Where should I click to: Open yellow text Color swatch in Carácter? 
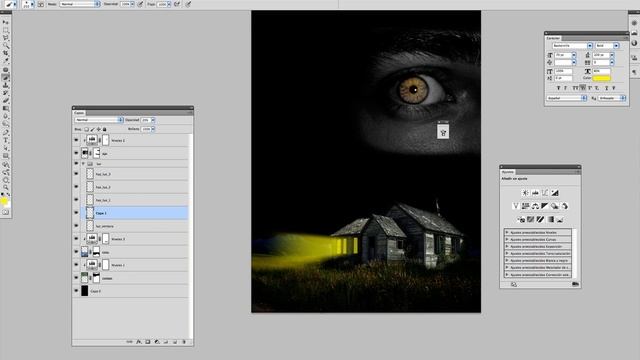pyautogui.click(x=601, y=78)
